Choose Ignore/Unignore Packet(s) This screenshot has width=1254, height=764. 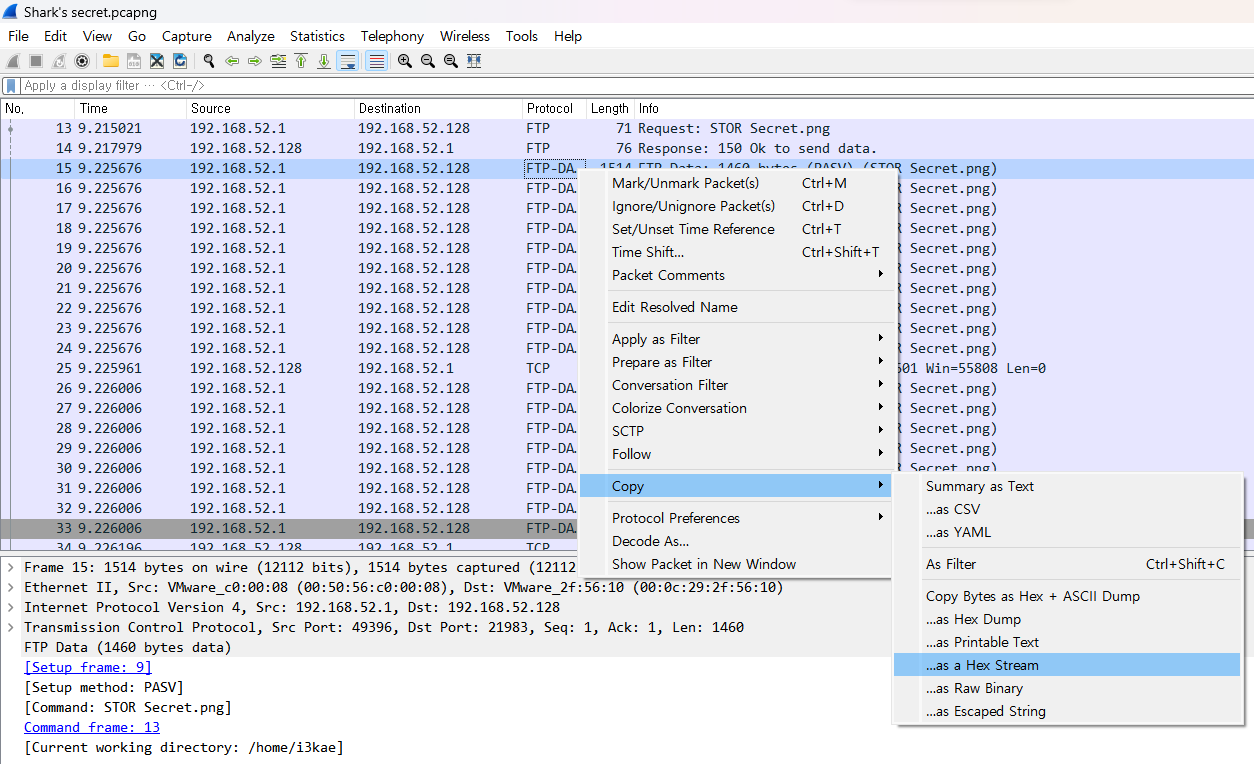(738, 206)
